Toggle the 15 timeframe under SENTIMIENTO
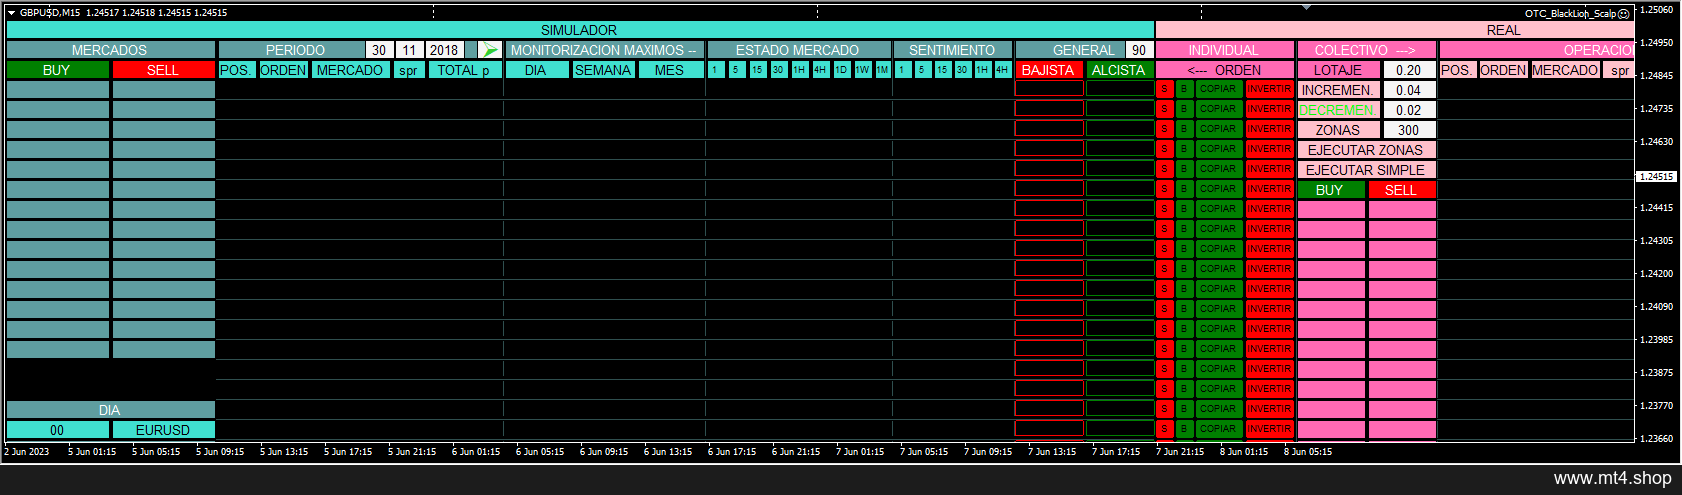This screenshot has height=495, width=1682. pyautogui.click(x=942, y=70)
